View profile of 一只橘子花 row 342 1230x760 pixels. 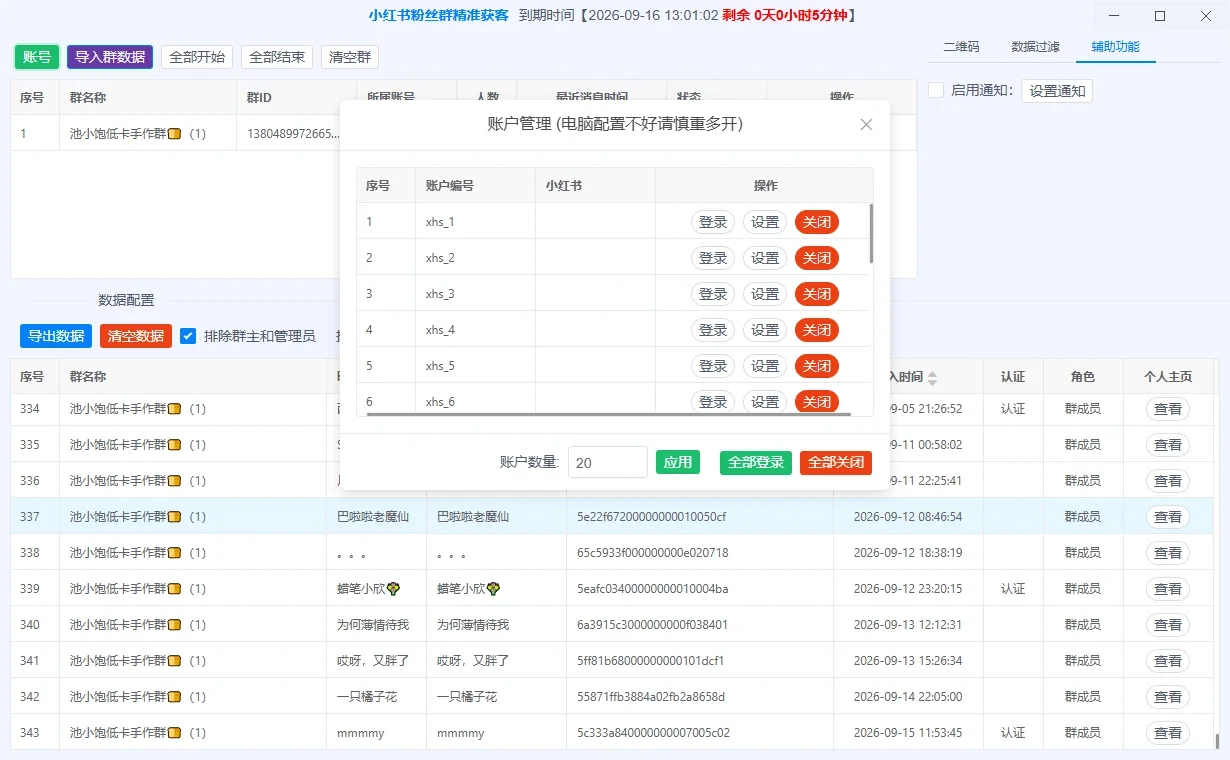point(1168,697)
